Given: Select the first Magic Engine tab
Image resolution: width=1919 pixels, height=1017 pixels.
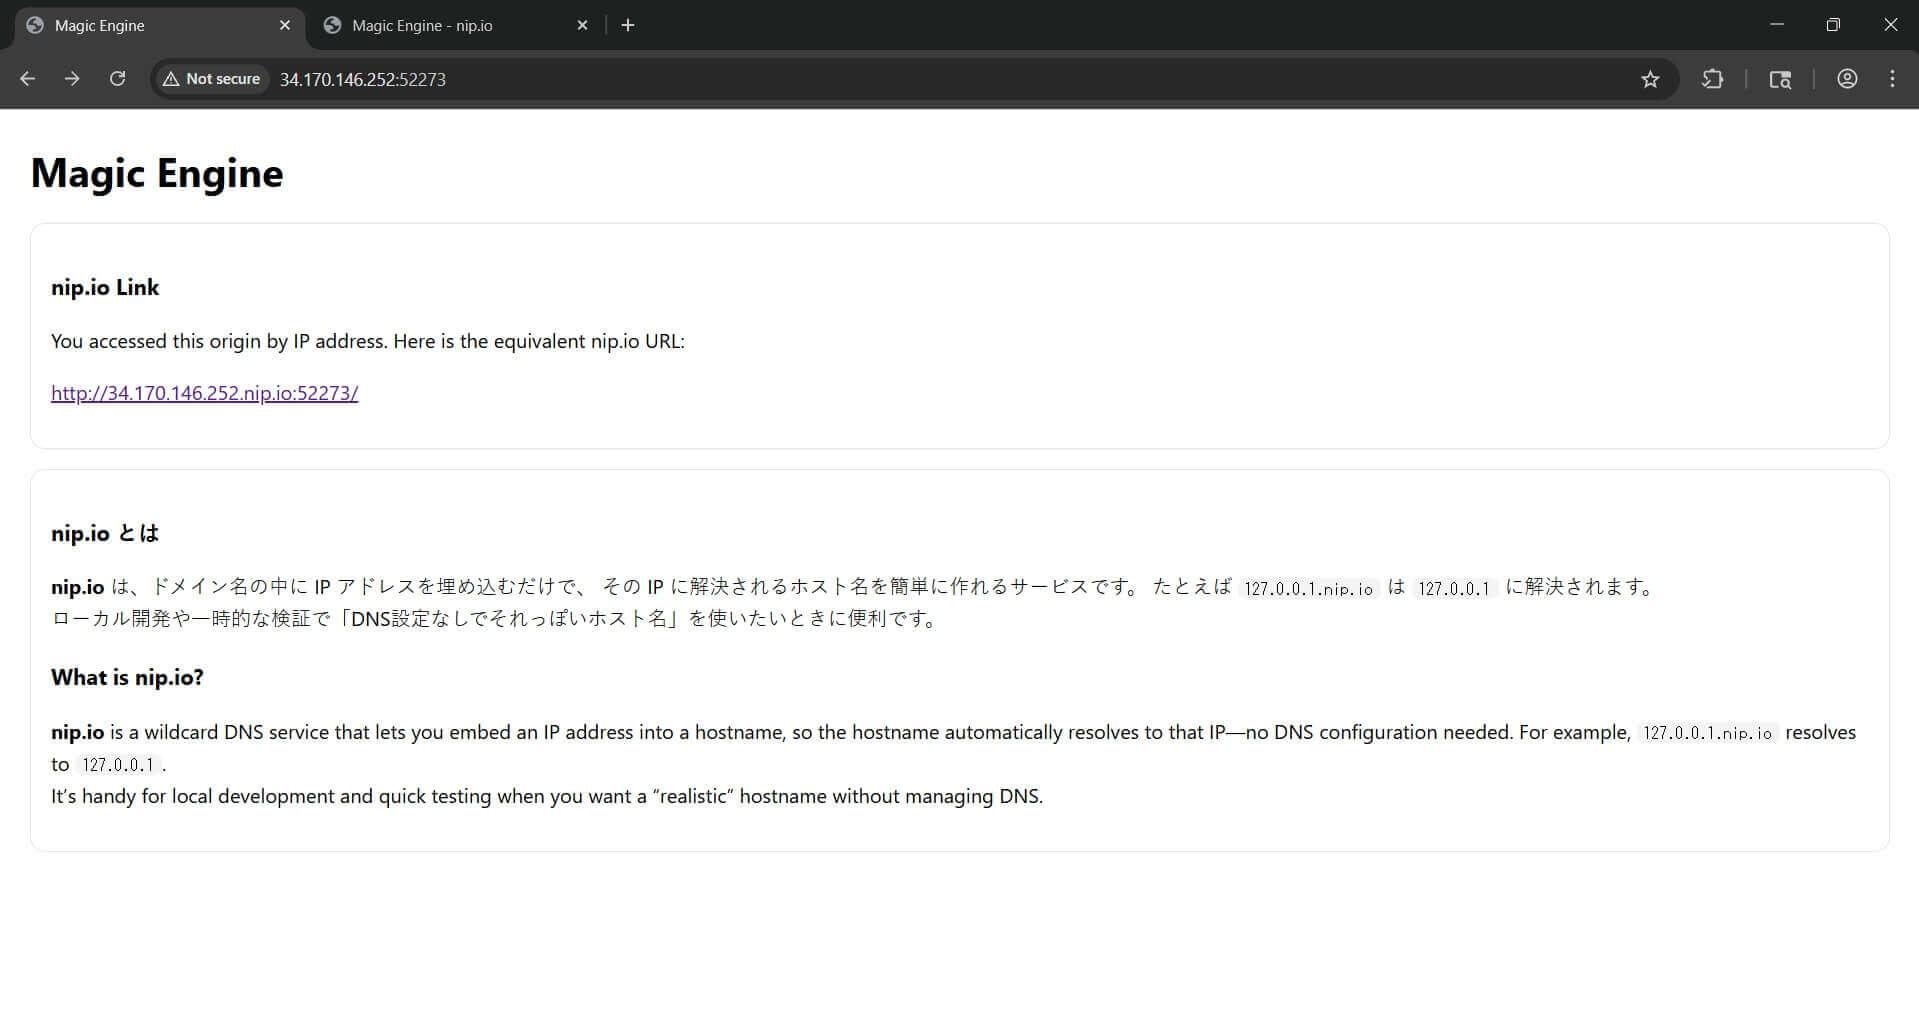Looking at the screenshot, I should (160, 25).
